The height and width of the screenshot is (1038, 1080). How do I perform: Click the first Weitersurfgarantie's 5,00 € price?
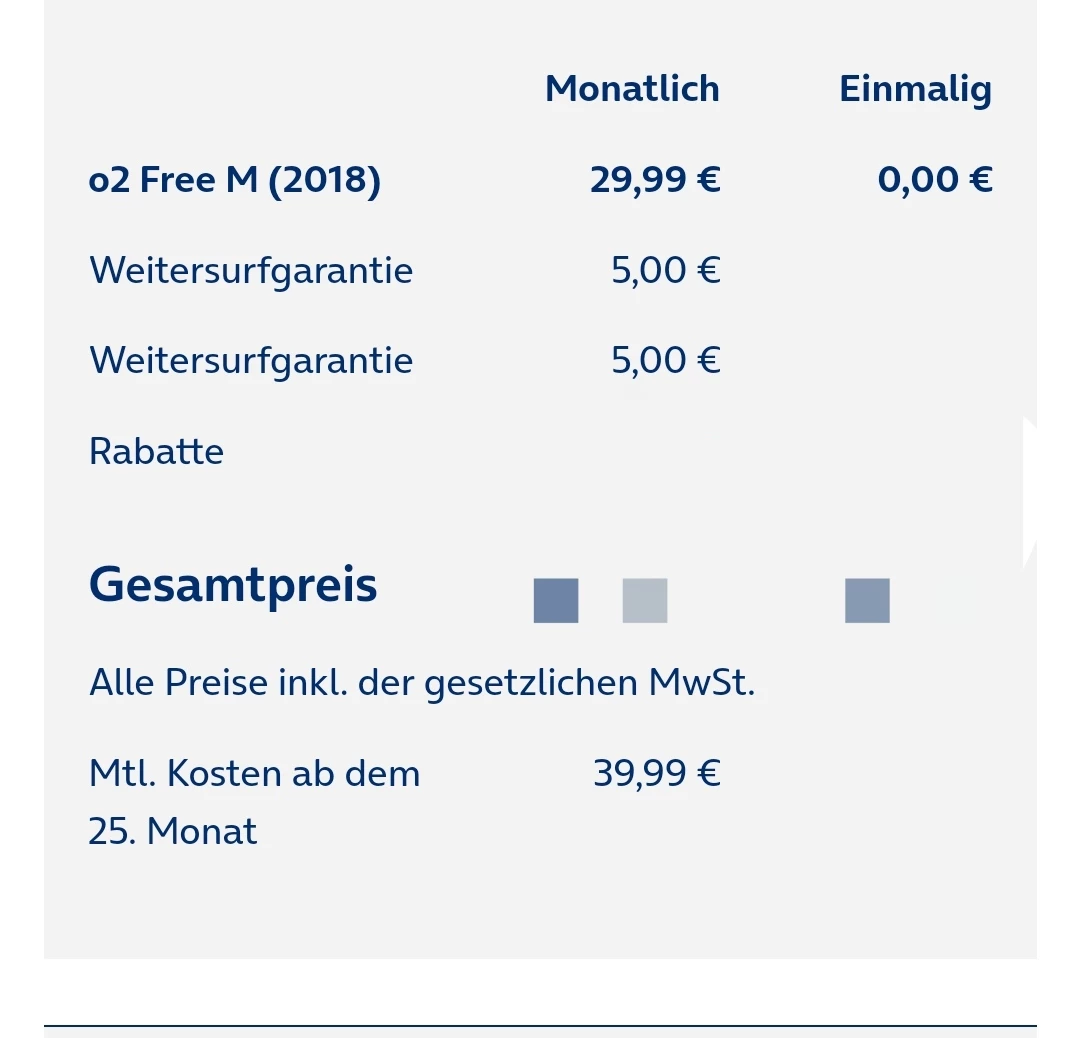click(665, 270)
